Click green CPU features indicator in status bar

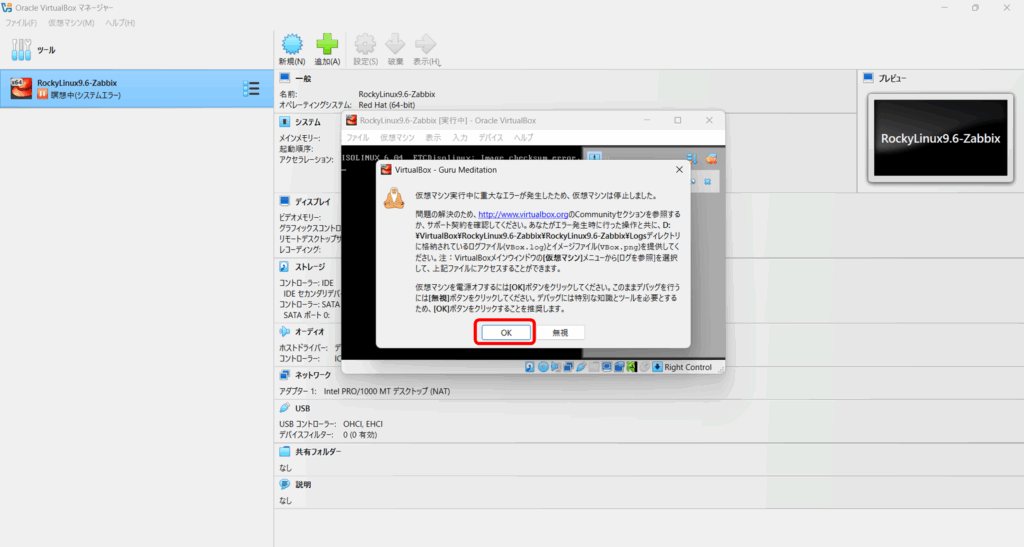coord(632,367)
